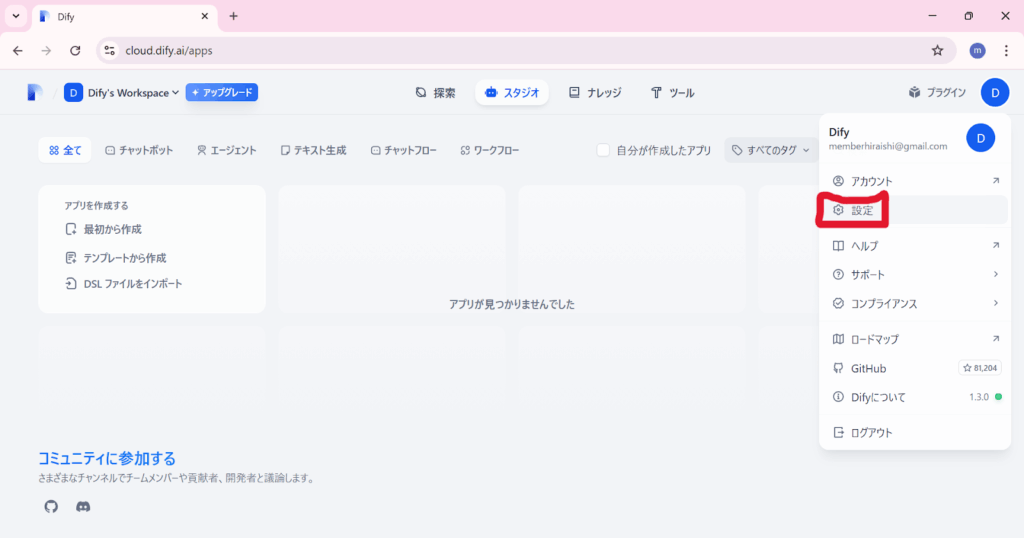Open Difyについて about entry
Viewport: 1024px width, 538px height.
click(x=915, y=397)
